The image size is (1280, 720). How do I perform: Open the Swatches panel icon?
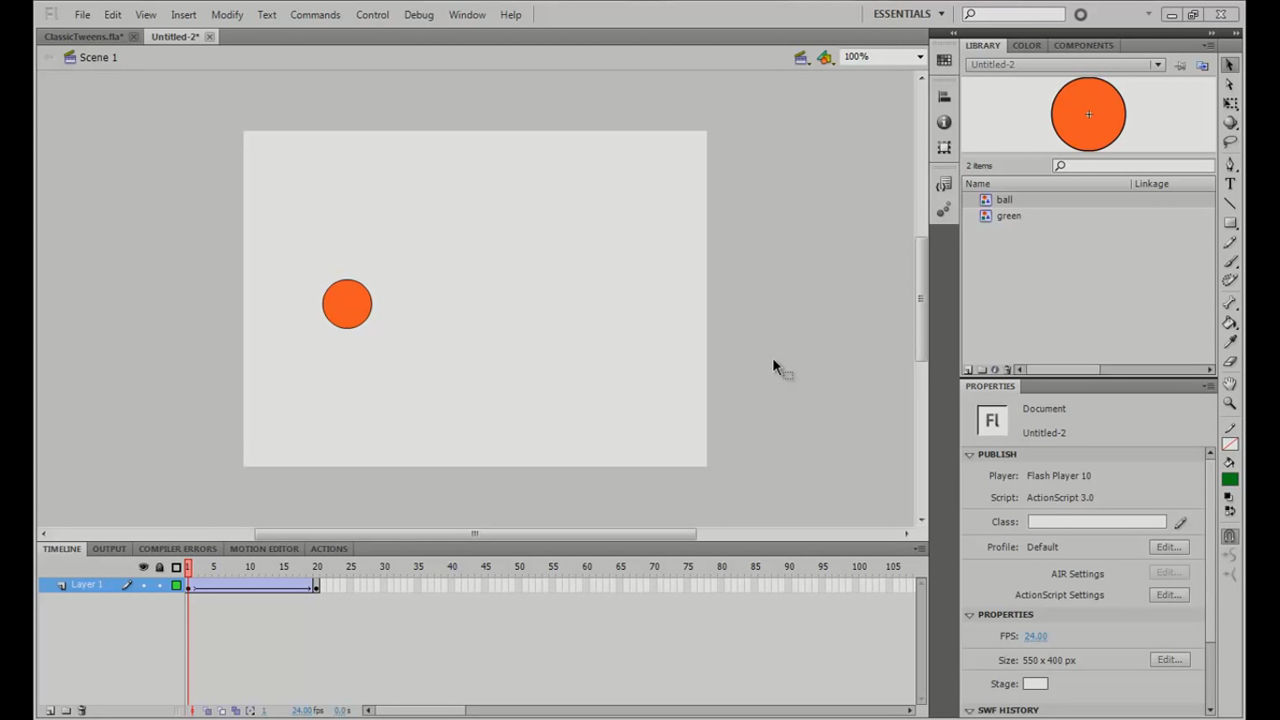pyautogui.click(x=944, y=60)
